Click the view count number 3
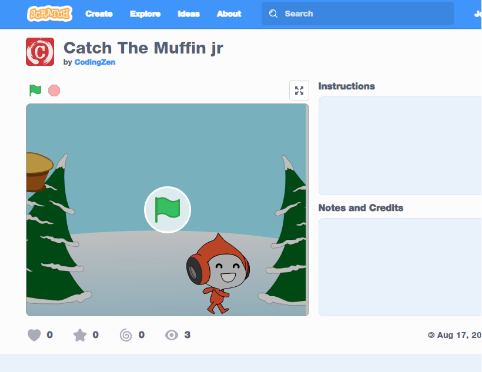This screenshot has width=482, height=372. 187,335
